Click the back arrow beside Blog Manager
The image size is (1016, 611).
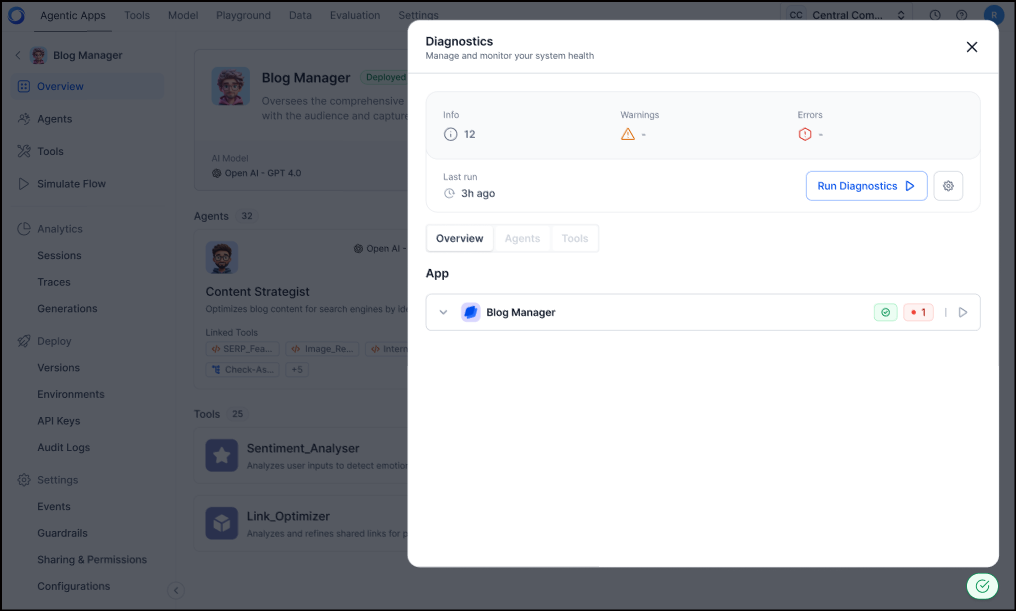pyautogui.click(x=18, y=55)
